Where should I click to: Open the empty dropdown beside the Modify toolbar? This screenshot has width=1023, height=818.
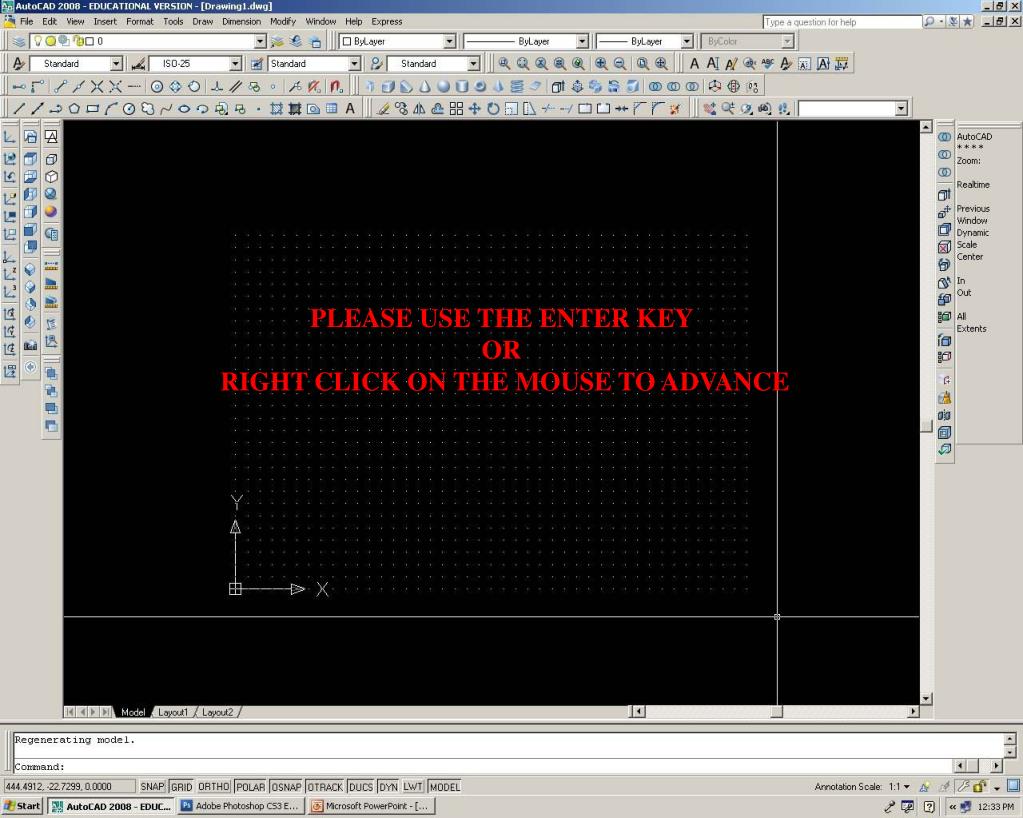(x=901, y=108)
